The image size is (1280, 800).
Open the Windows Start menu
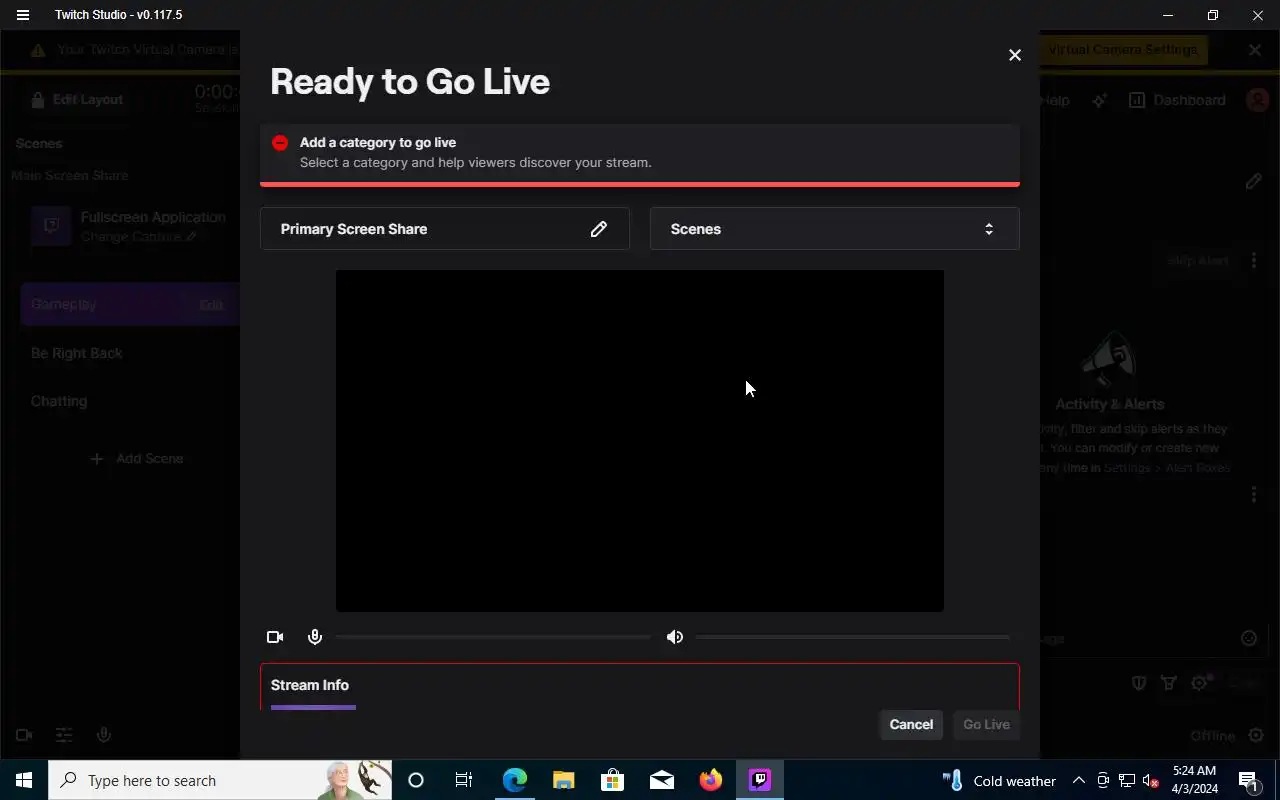point(24,781)
